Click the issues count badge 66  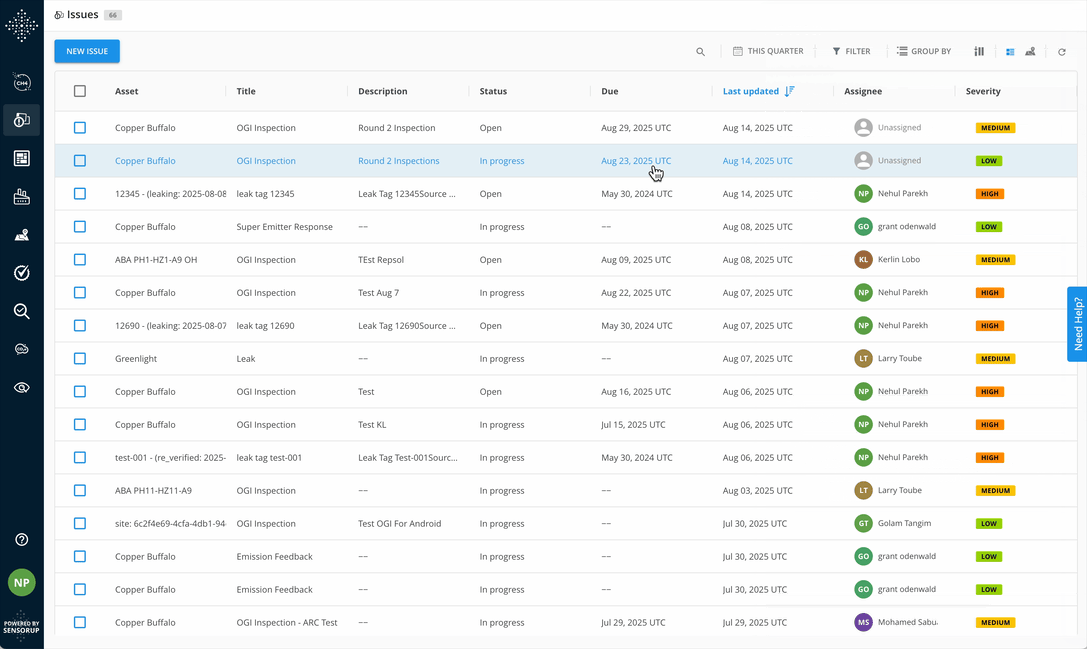(x=112, y=15)
